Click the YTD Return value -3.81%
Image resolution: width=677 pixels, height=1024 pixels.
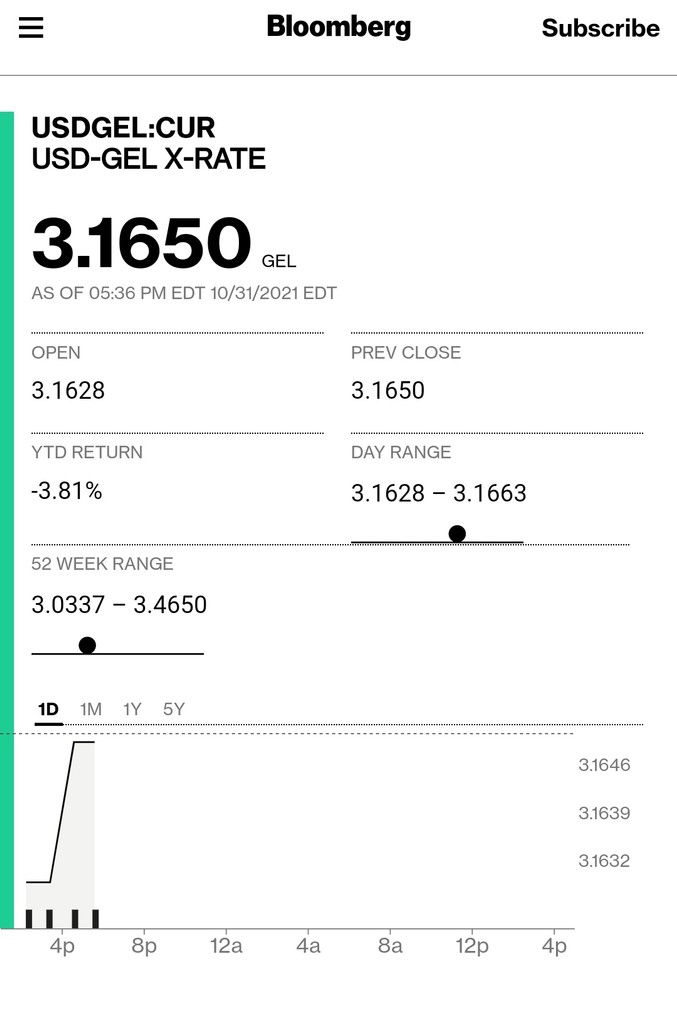point(67,491)
